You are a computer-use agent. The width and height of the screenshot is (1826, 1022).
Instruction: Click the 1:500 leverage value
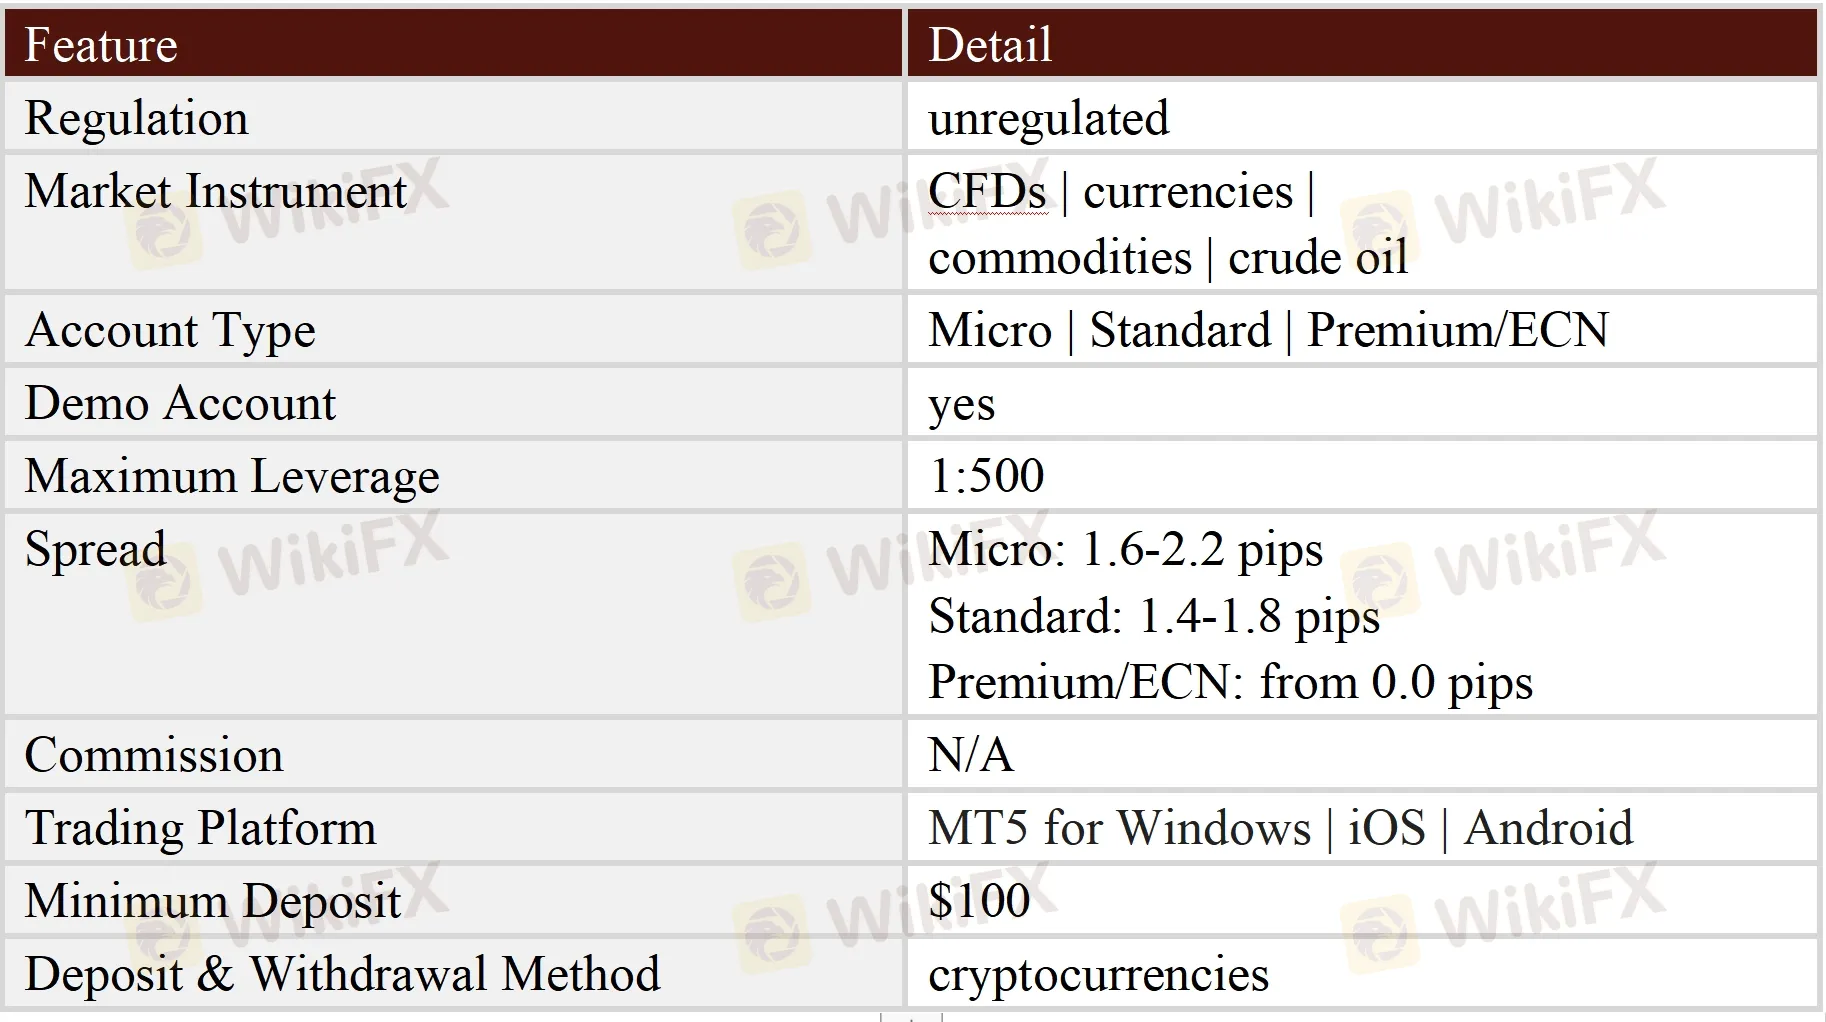(986, 476)
